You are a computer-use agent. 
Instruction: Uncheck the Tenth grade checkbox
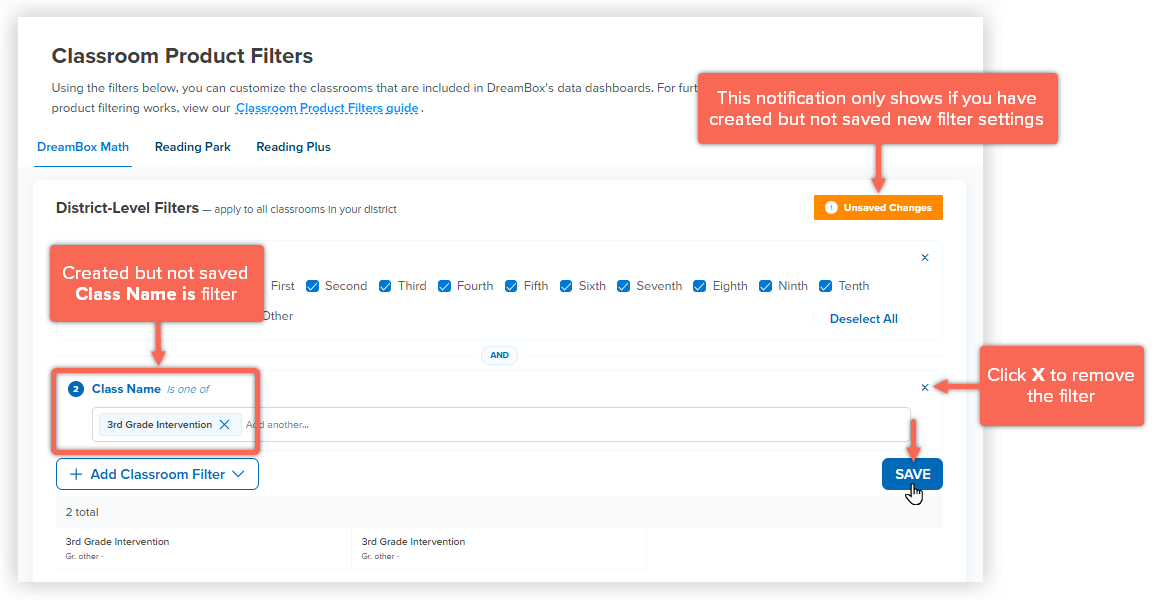pyautogui.click(x=826, y=286)
